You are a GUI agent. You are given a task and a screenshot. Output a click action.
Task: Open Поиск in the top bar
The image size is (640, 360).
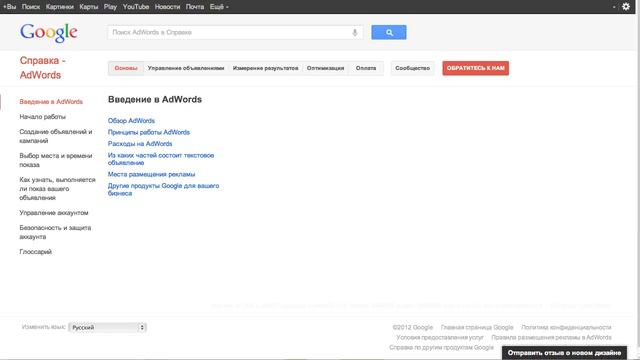[31, 7]
